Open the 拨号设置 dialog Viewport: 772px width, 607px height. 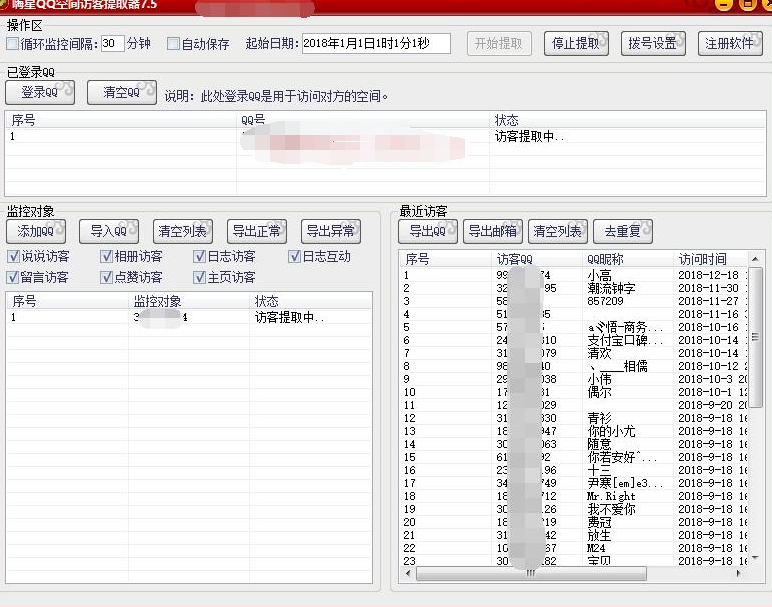tap(653, 44)
